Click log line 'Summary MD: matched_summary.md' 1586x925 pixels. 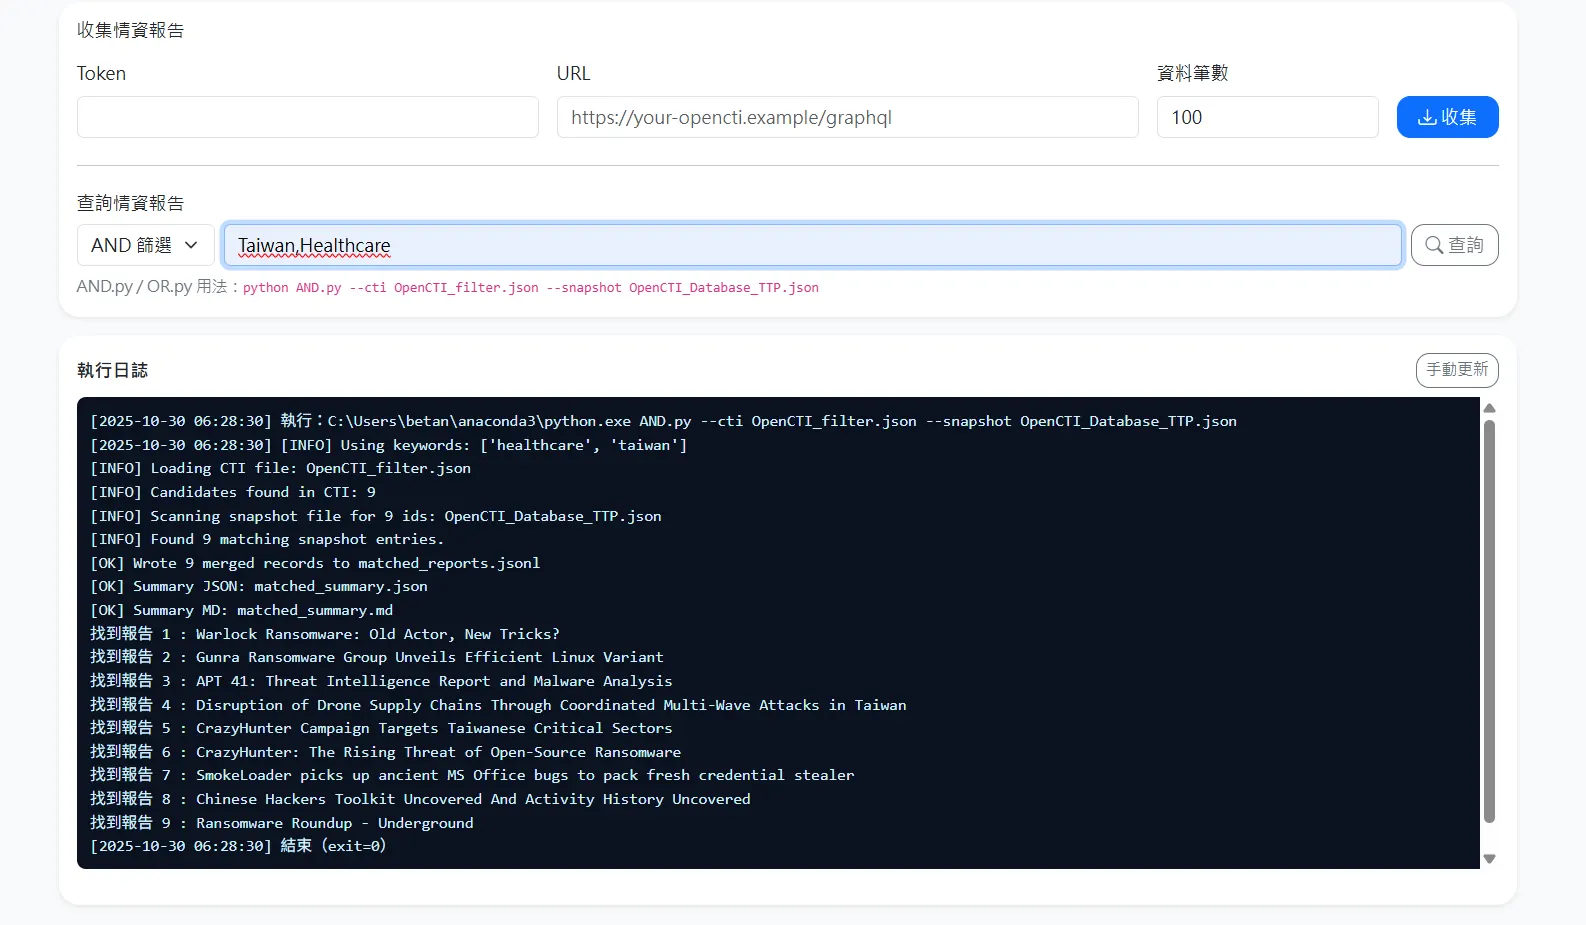point(241,610)
